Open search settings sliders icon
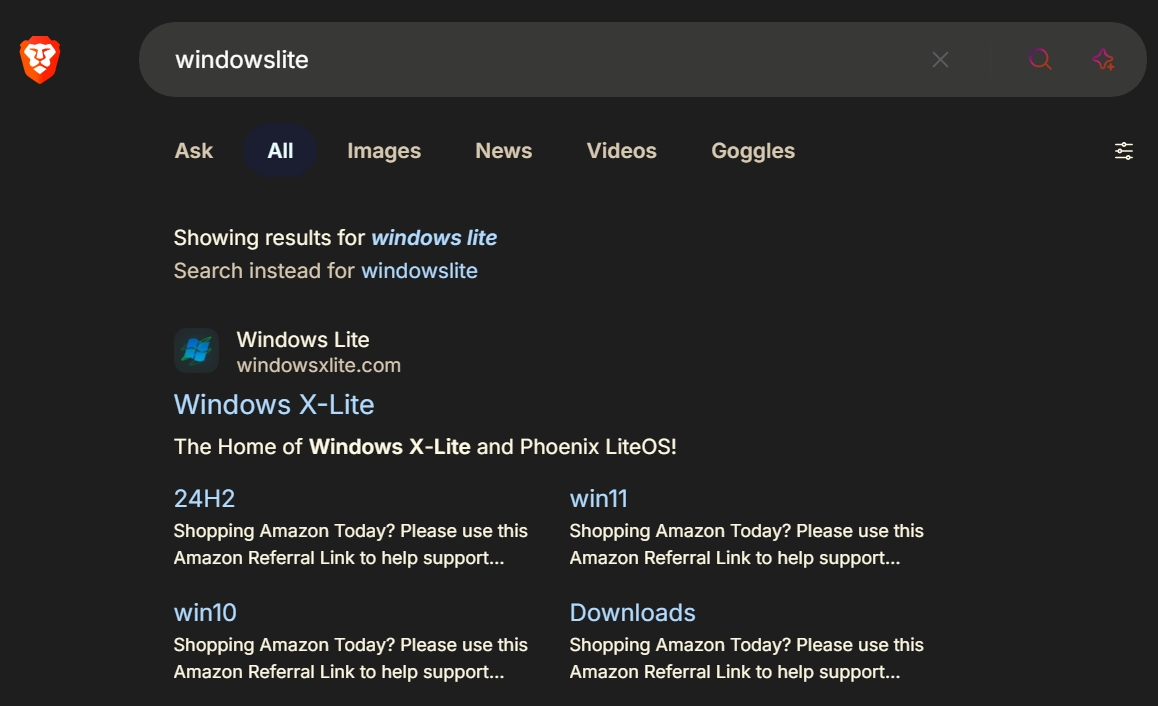1158x706 pixels. pyautogui.click(x=1124, y=151)
